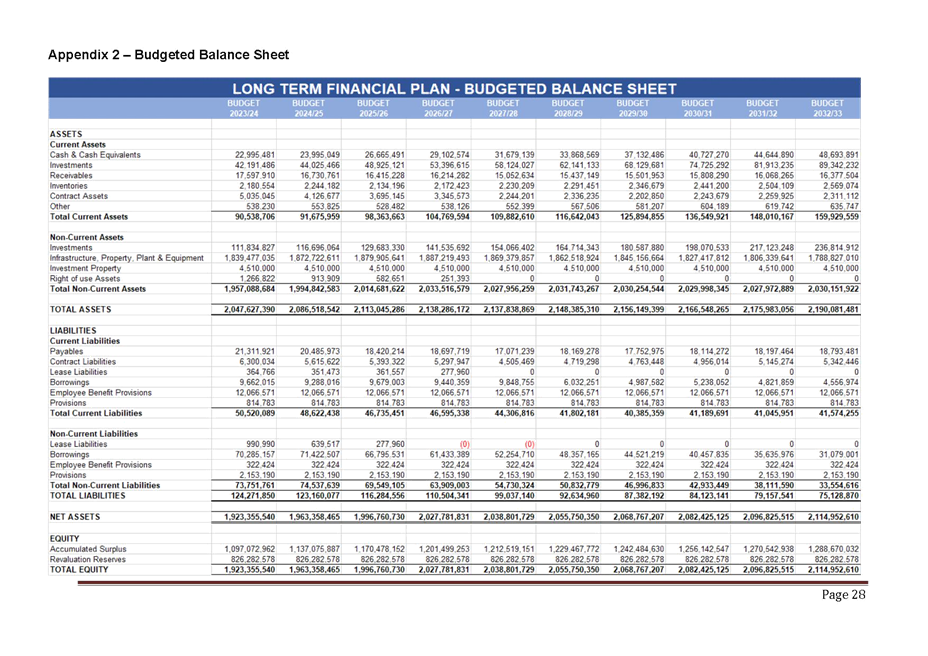Screen dimensions: 928x656
Task: Select the 'BUDGET 2023/24' column header
Action: [x=244, y=108]
